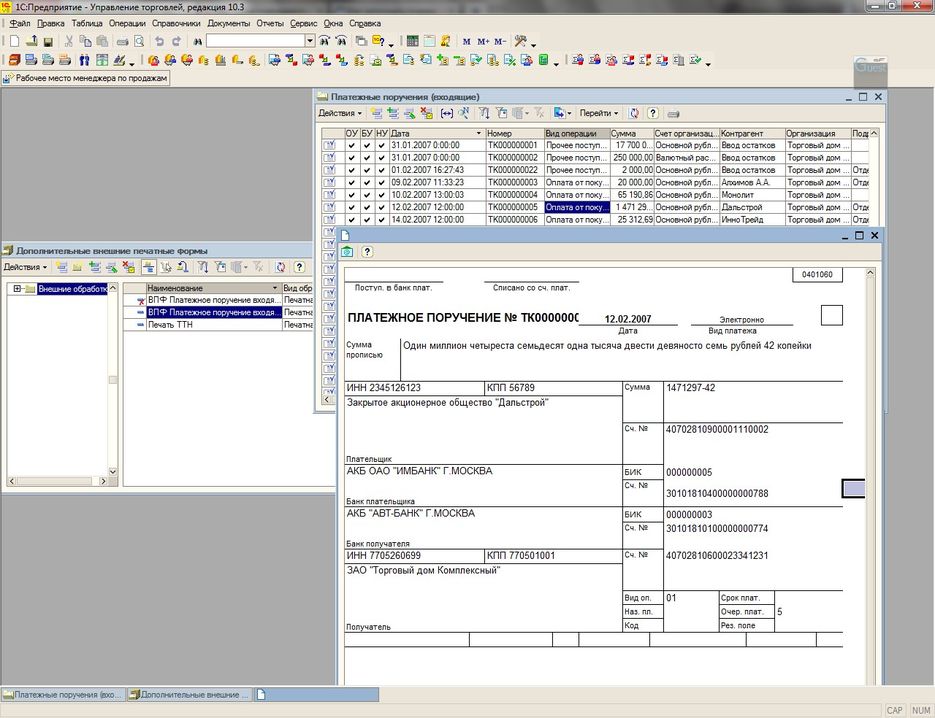Open Дата column sort dropdown arrow
The height and width of the screenshot is (718, 935).
click(478, 134)
